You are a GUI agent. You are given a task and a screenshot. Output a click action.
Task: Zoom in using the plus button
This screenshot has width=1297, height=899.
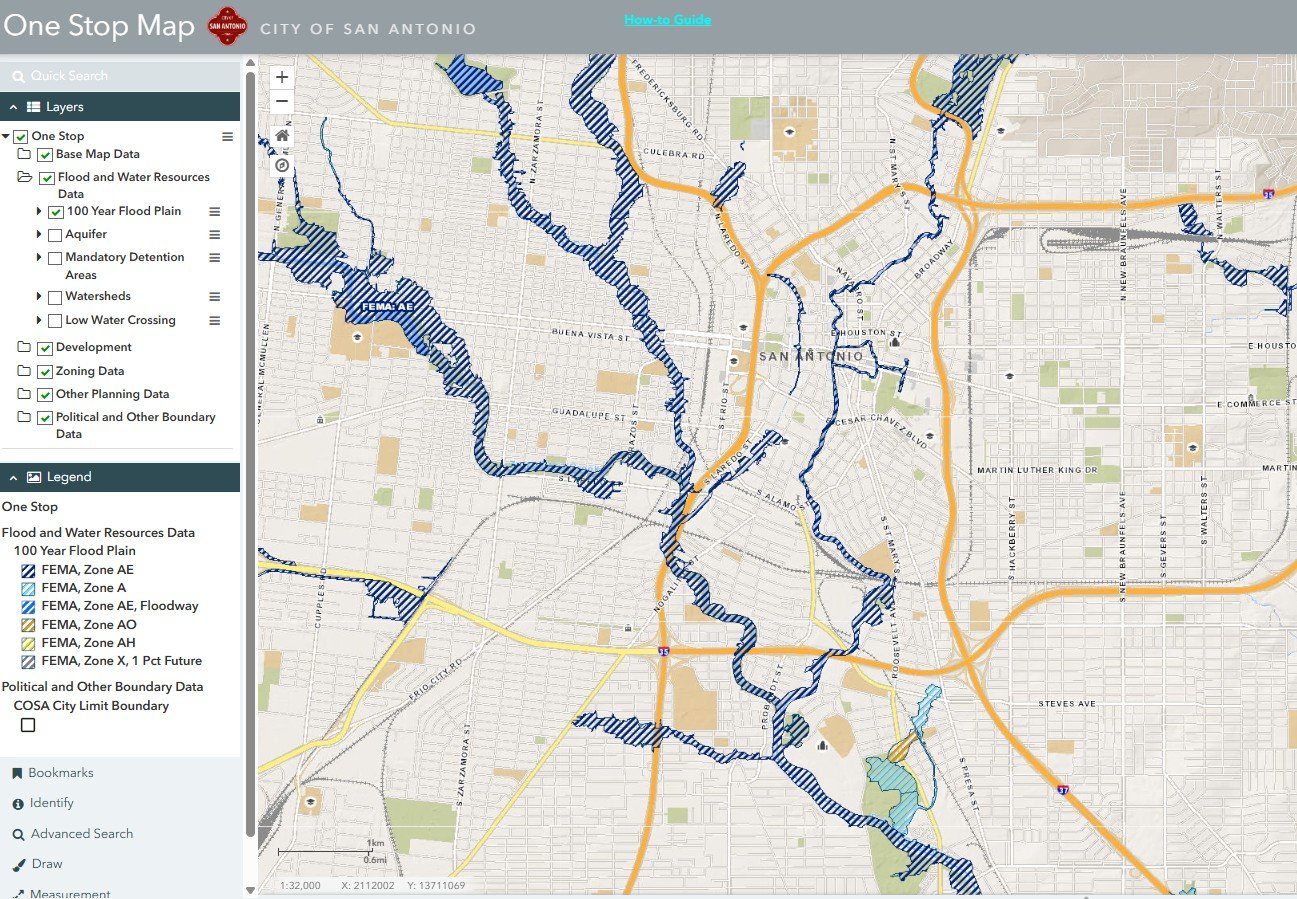click(x=281, y=76)
